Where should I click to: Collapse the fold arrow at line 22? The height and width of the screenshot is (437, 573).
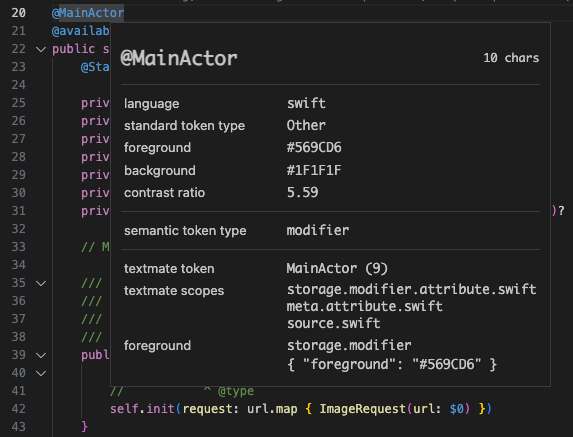pyautogui.click(x=41, y=49)
